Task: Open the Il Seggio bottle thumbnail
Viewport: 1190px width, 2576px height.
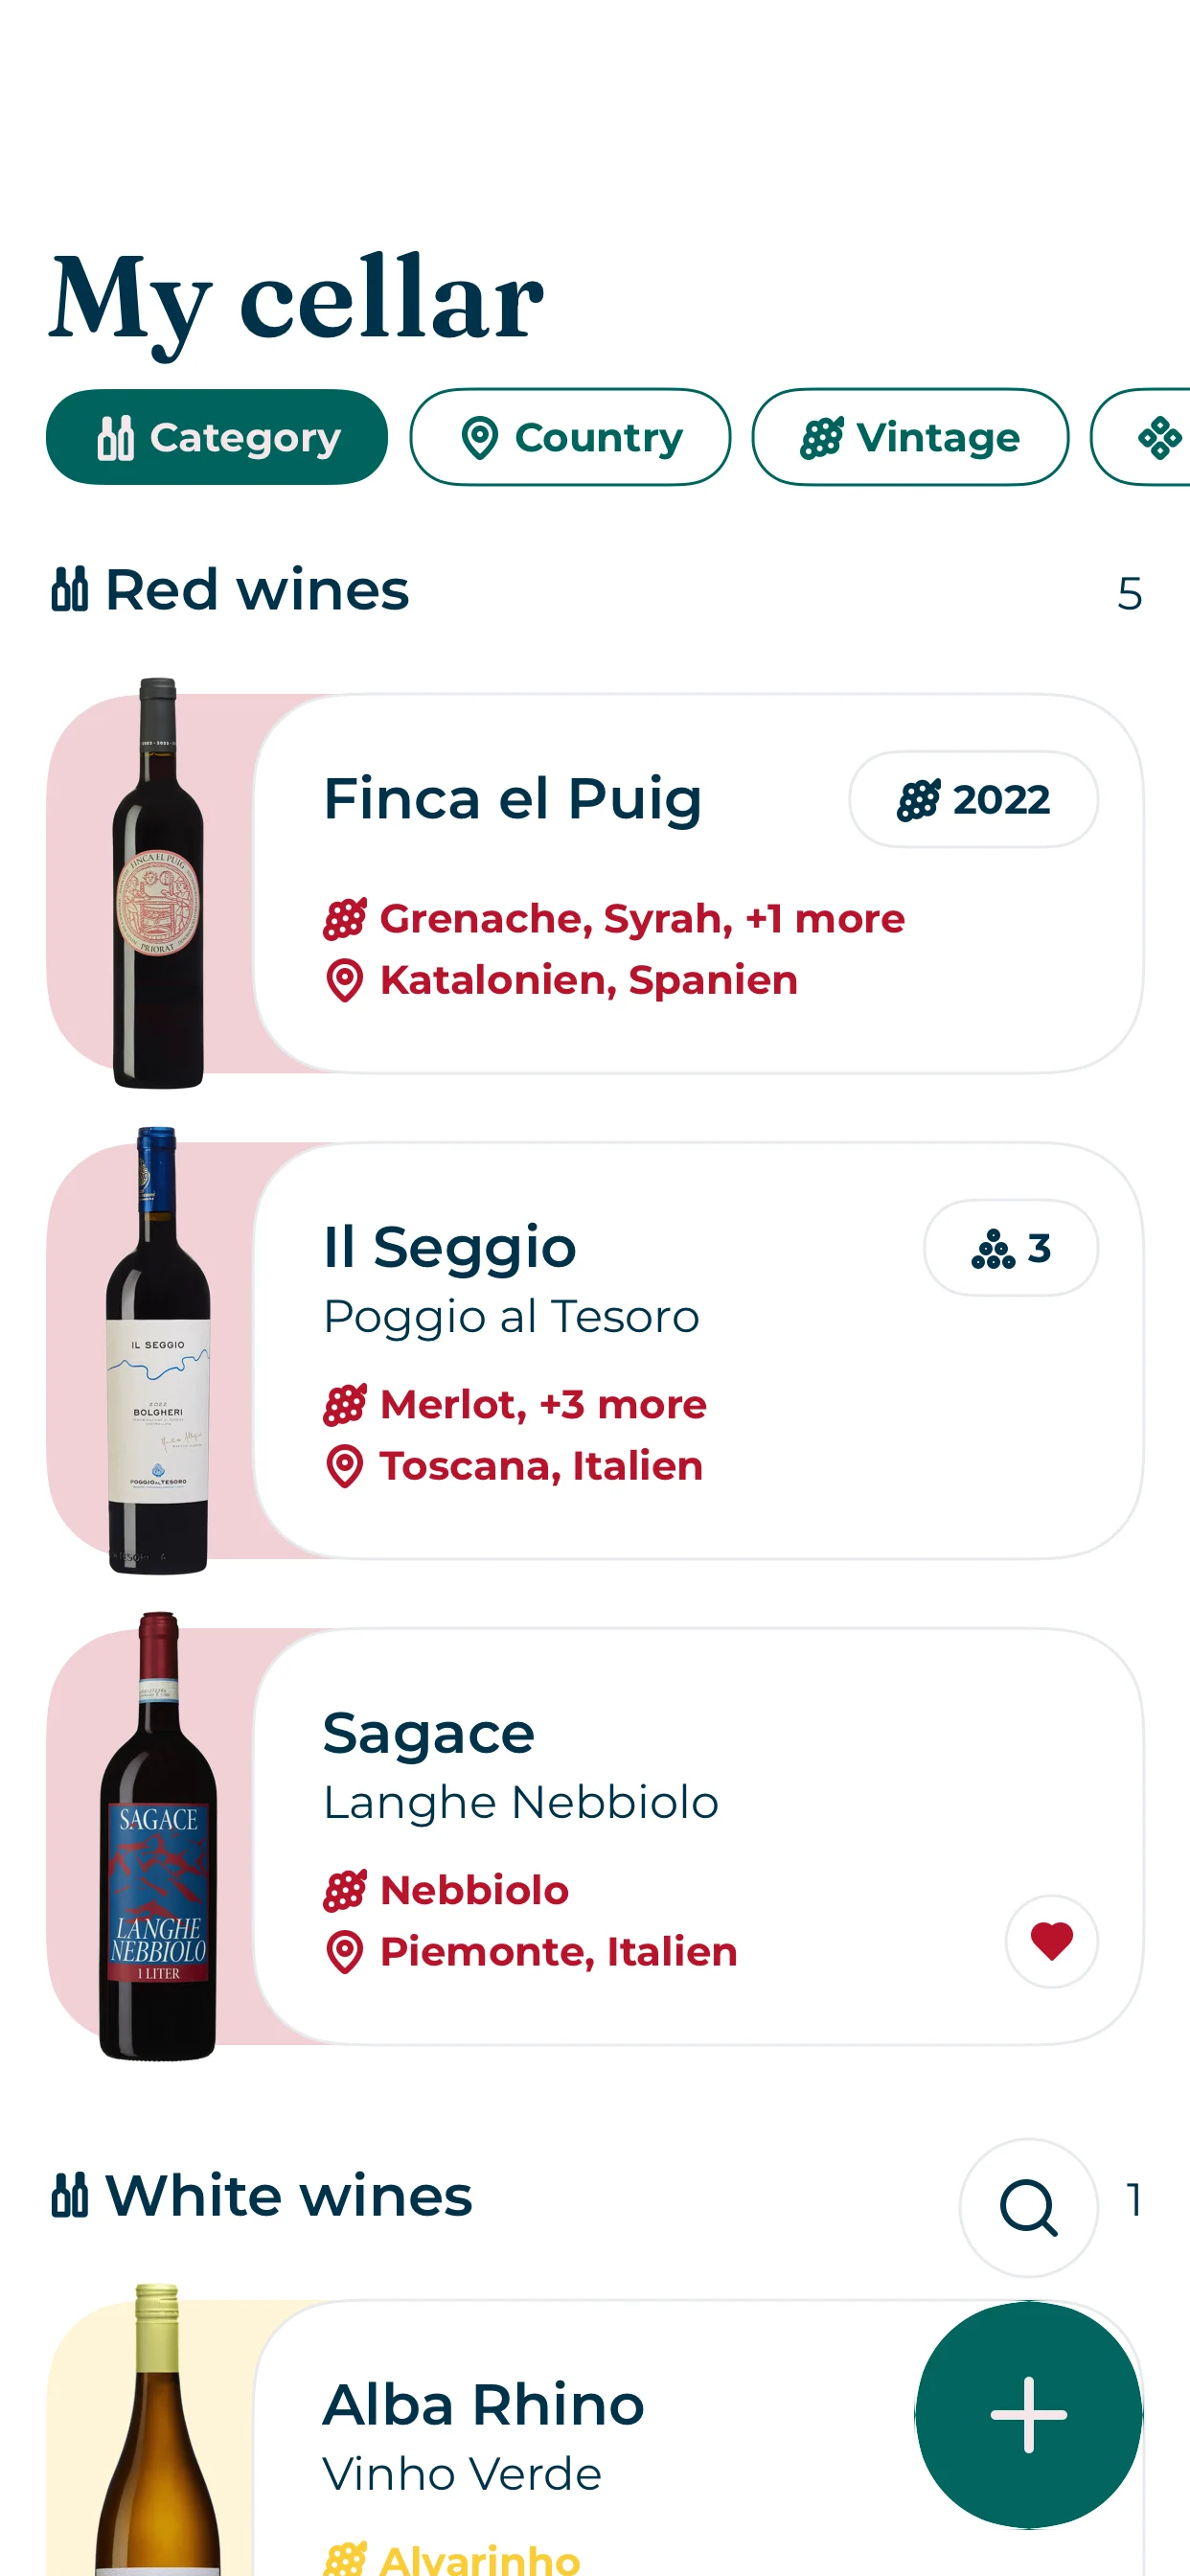Action: point(157,1350)
